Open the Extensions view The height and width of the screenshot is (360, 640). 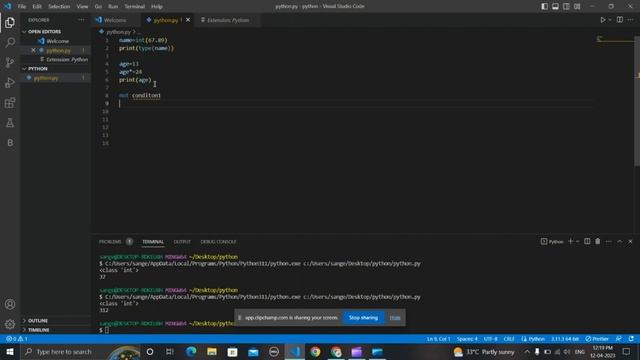[10, 102]
